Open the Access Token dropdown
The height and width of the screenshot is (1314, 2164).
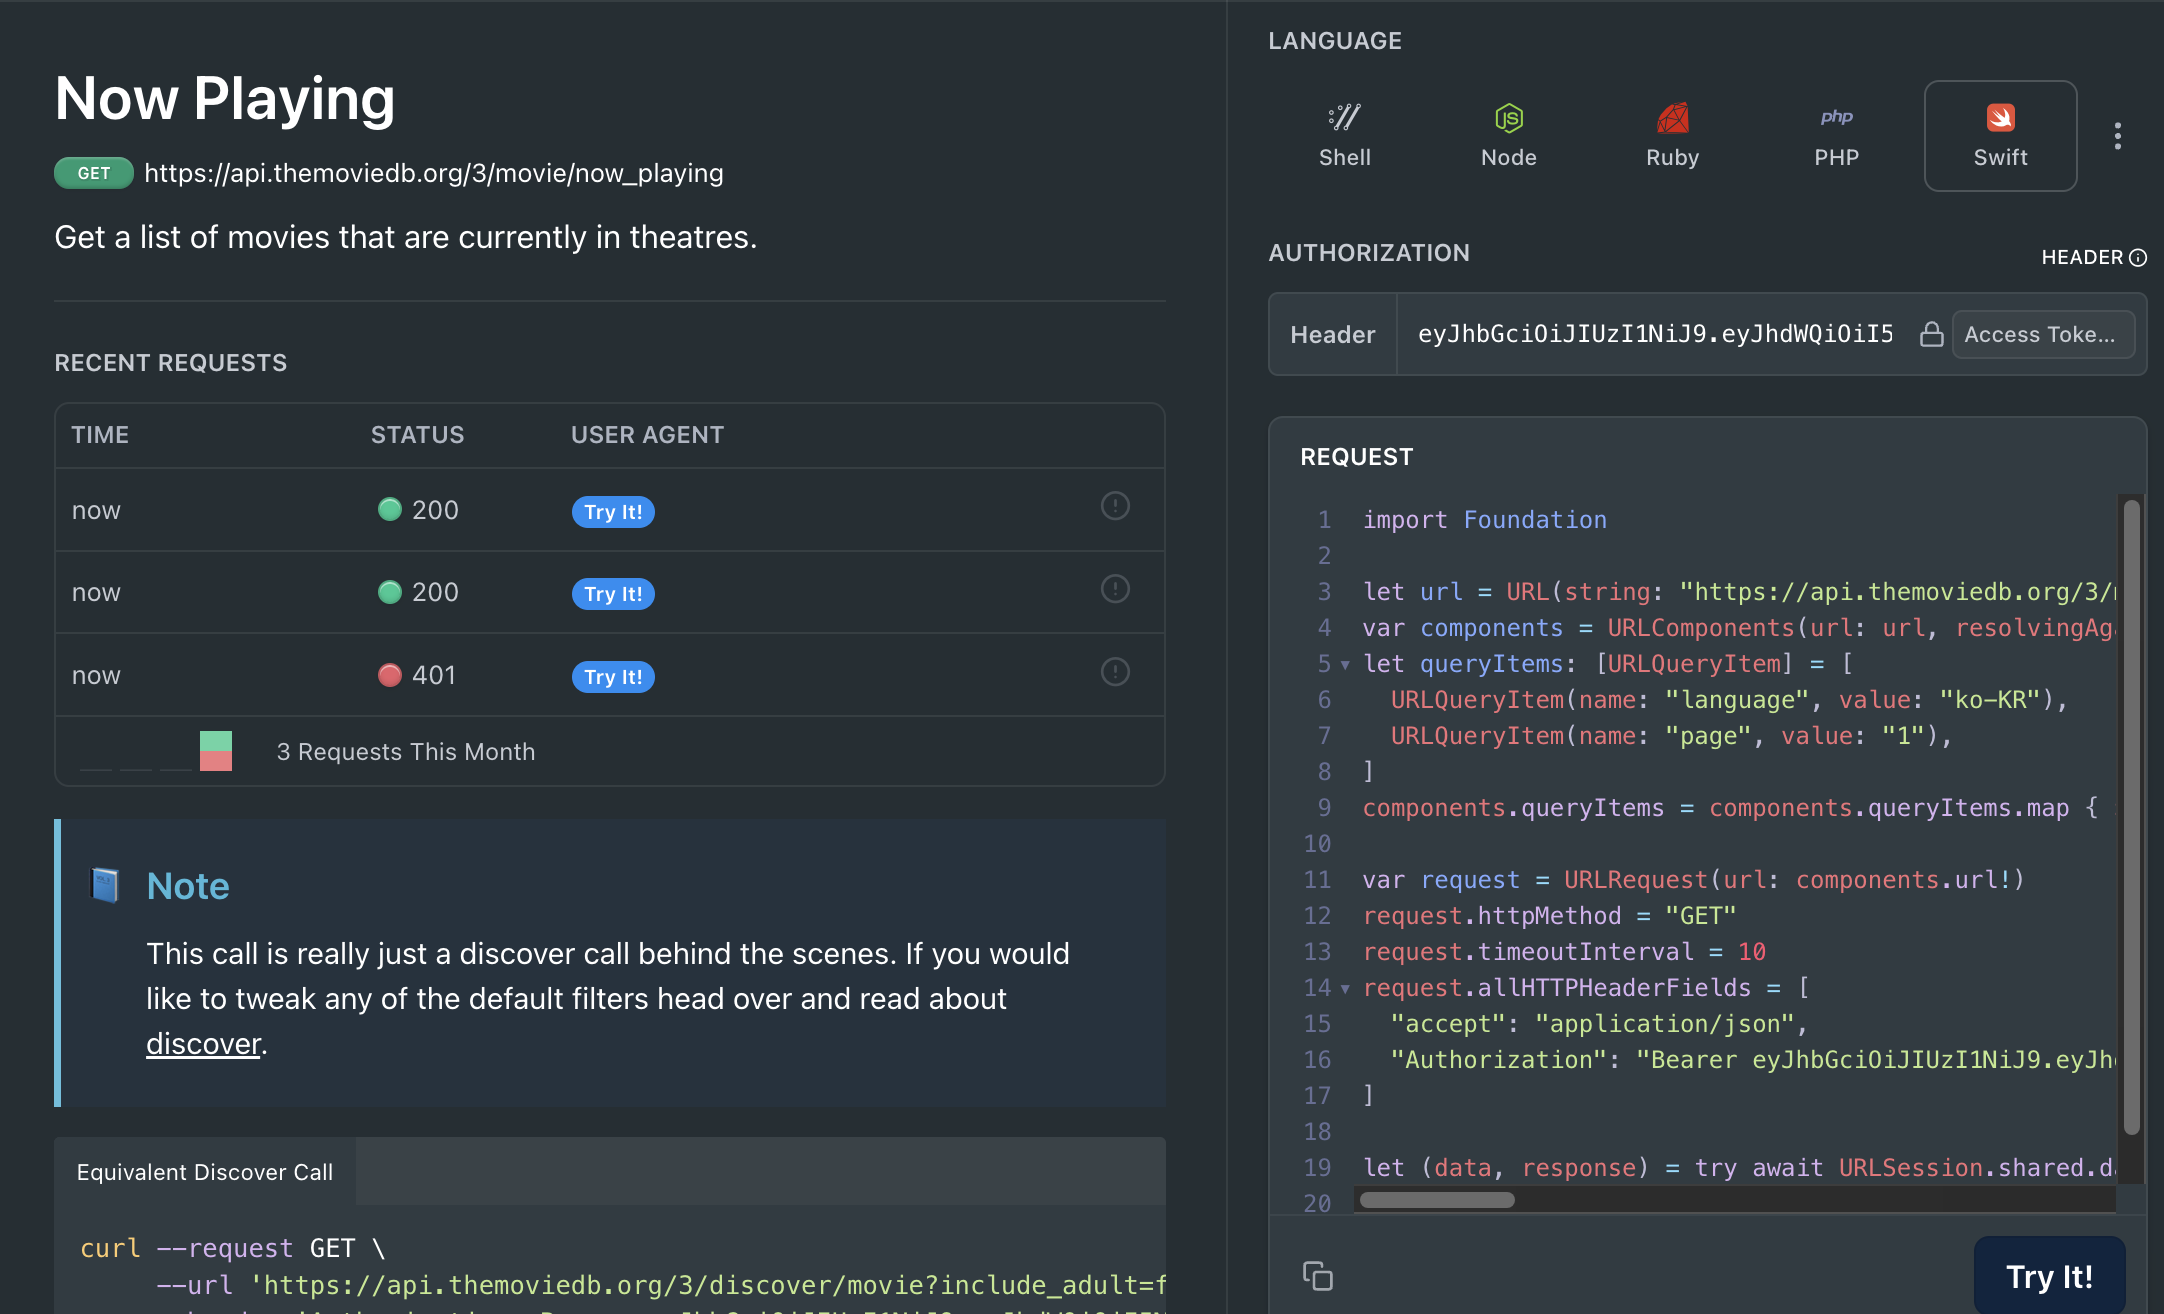point(2042,334)
